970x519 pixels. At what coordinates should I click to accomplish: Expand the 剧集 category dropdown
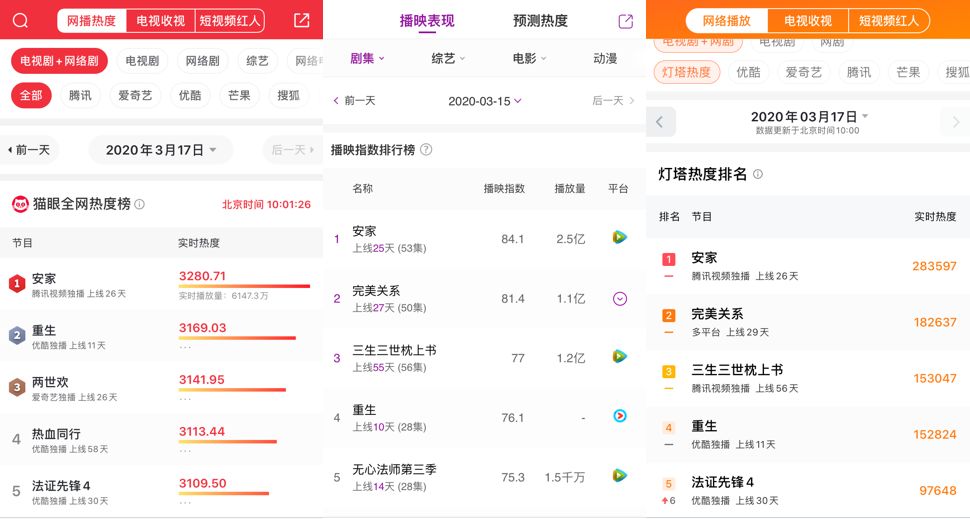pyautogui.click(x=367, y=59)
